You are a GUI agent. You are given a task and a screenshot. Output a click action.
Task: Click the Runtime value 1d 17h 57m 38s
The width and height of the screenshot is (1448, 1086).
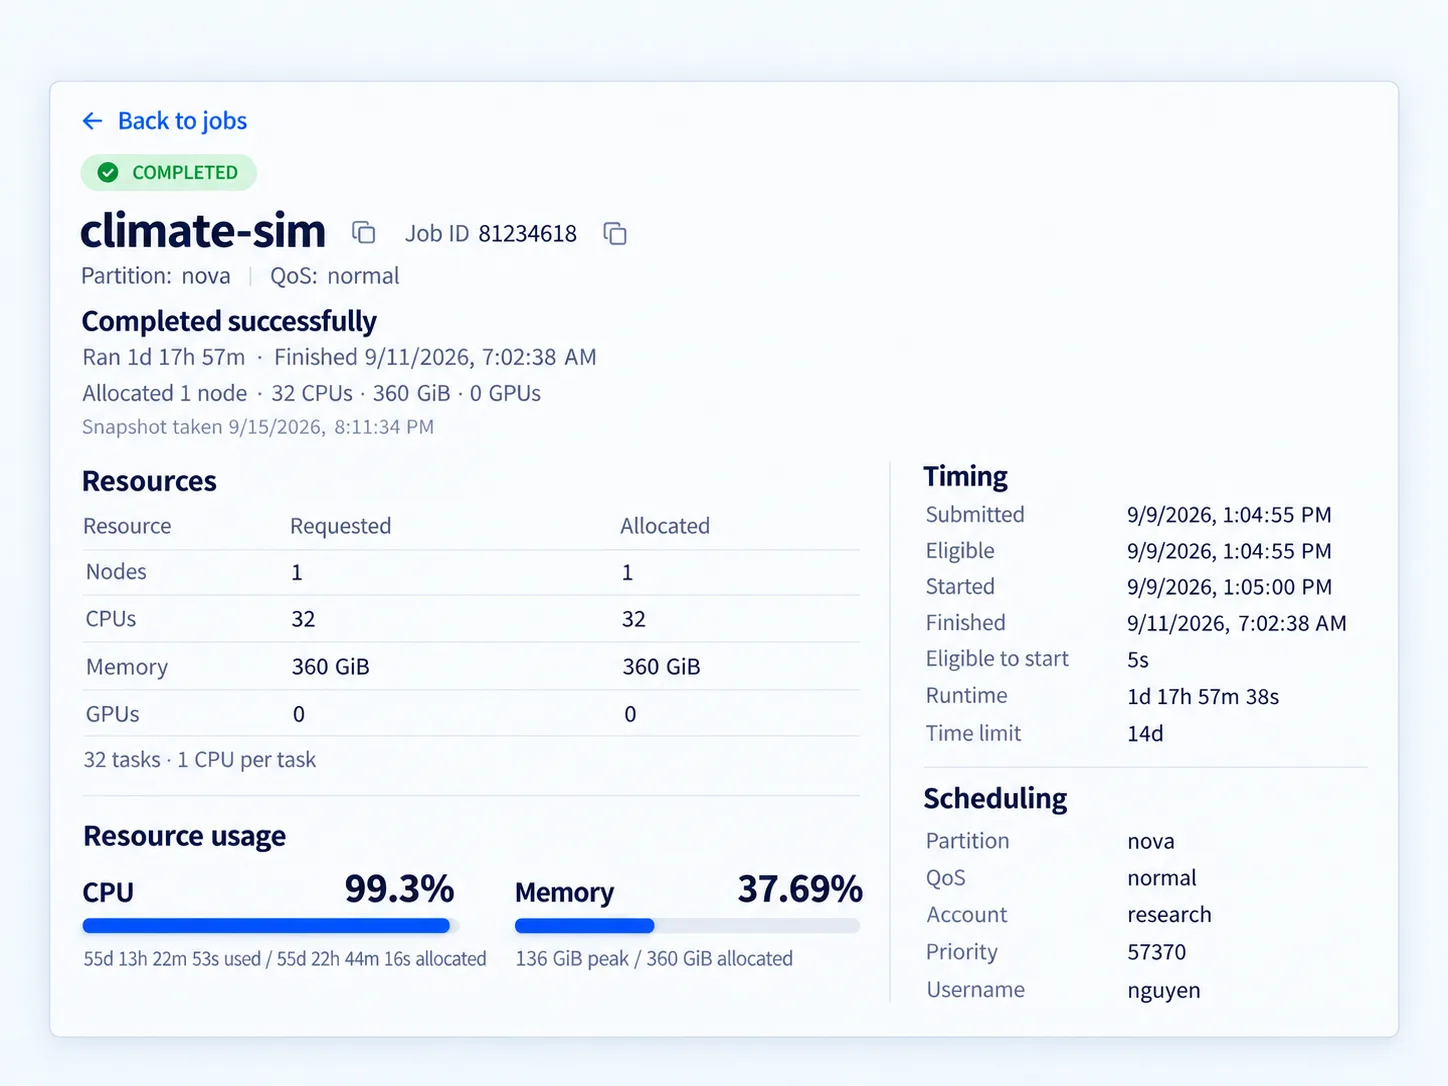click(x=1203, y=696)
